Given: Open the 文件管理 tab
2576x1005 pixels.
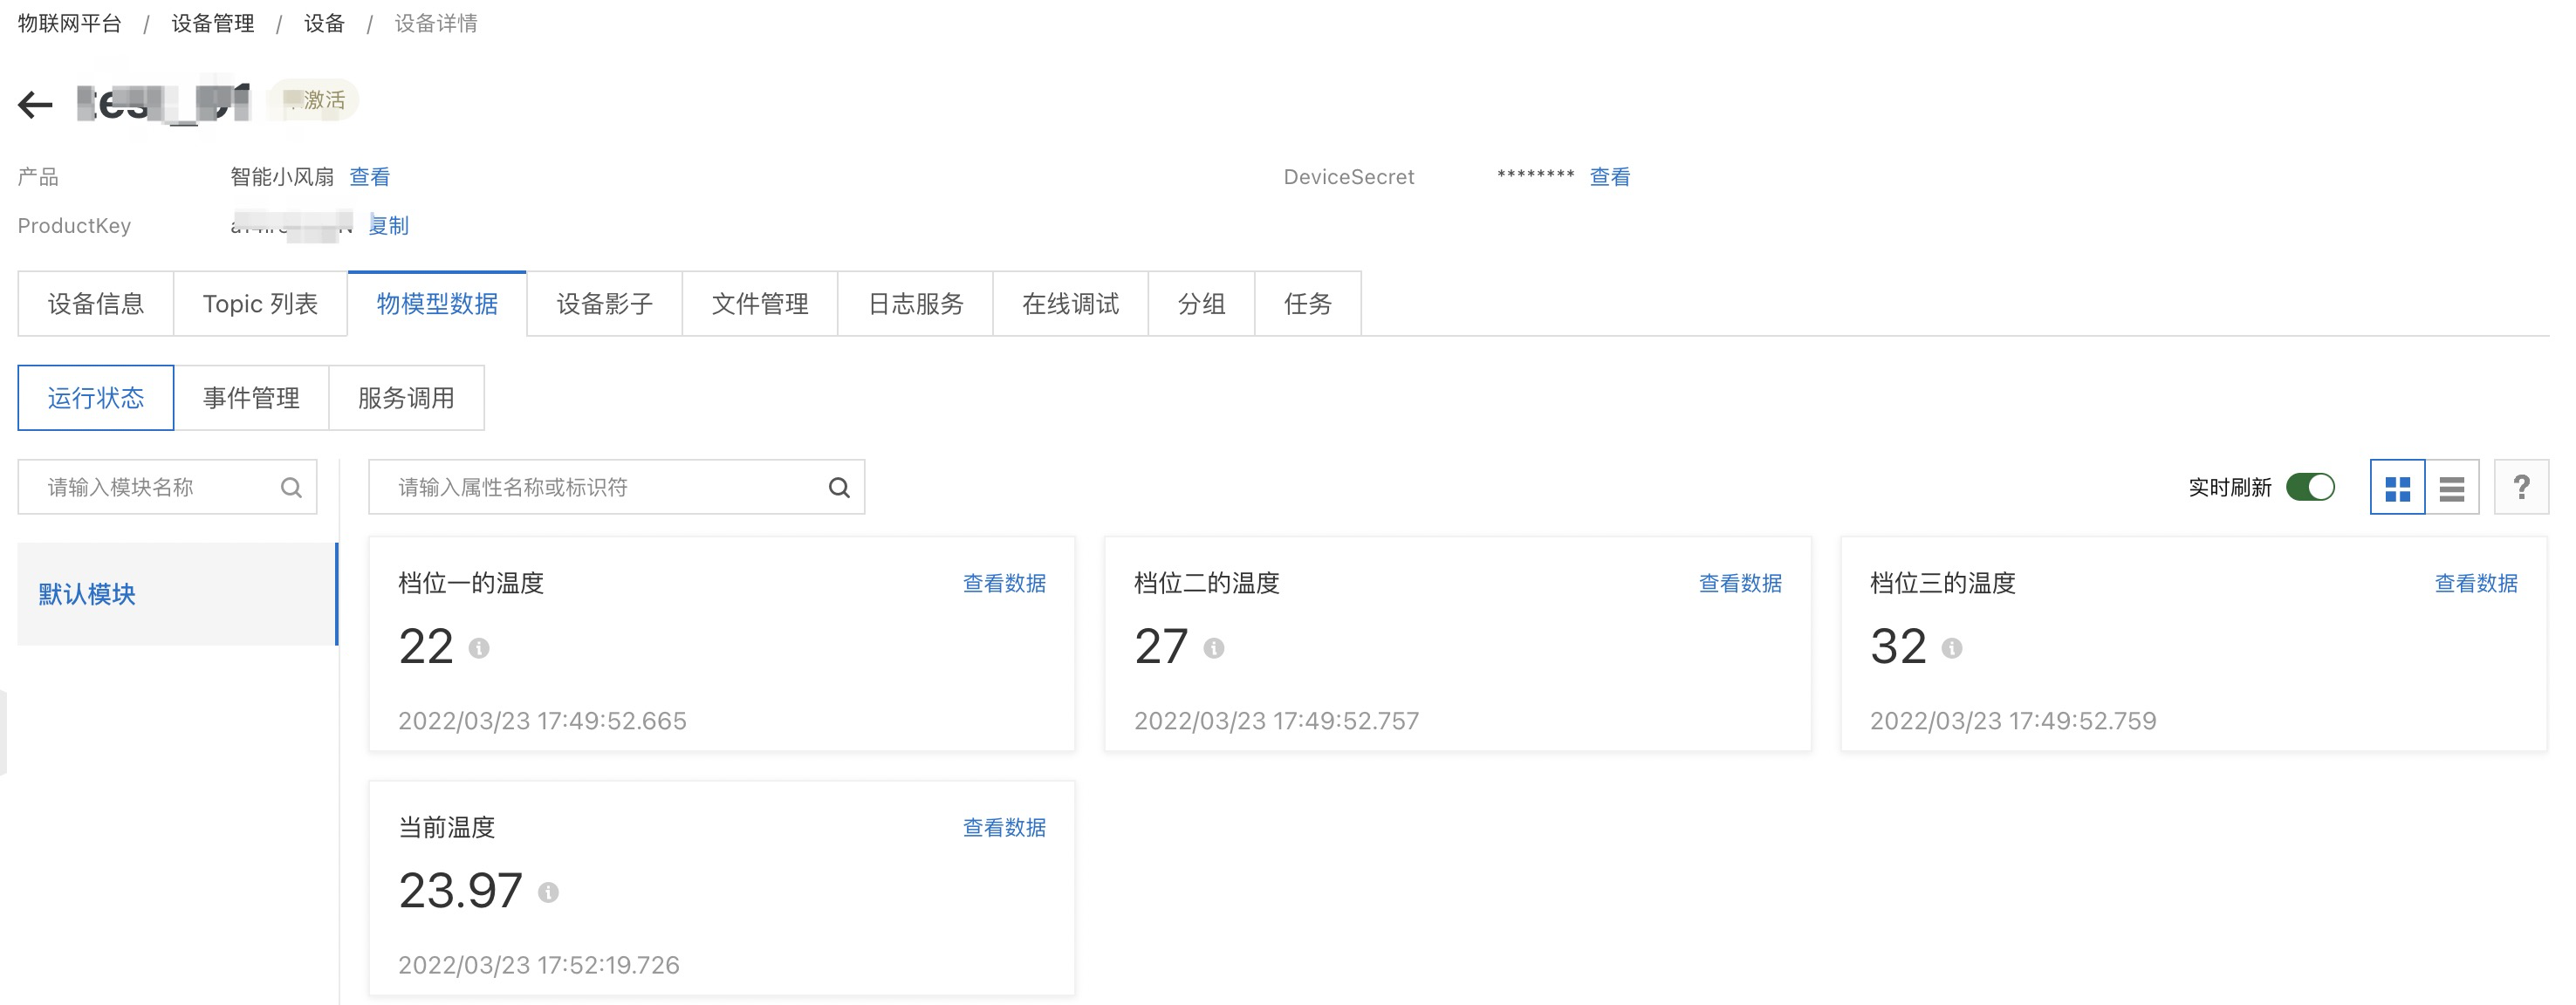Looking at the screenshot, I should [x=760, y=304].
